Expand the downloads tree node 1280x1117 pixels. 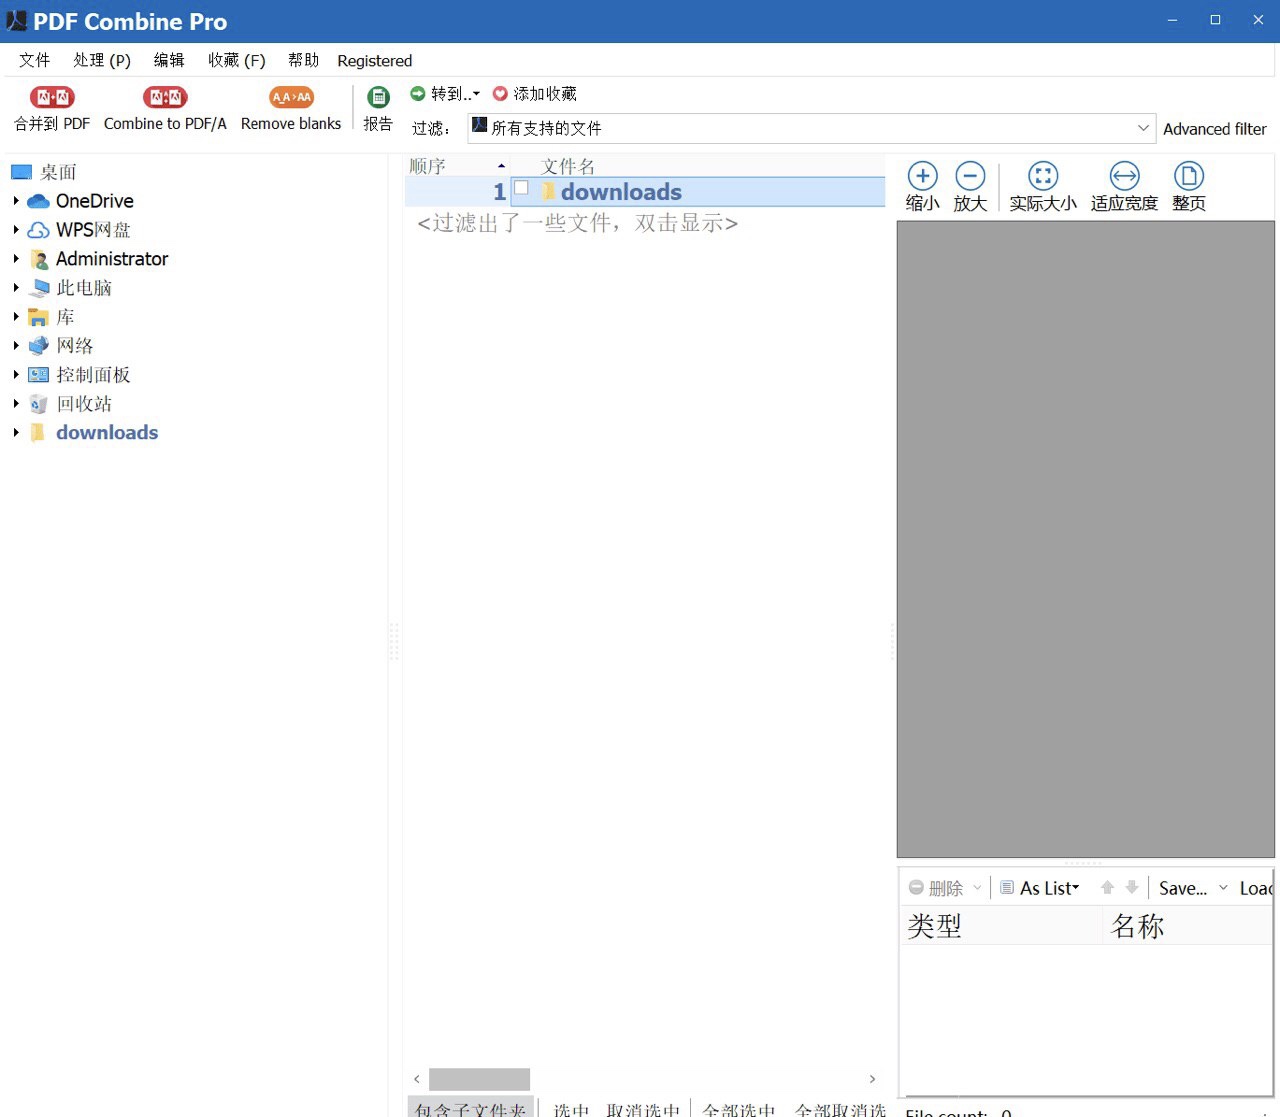tap(16, 433)
